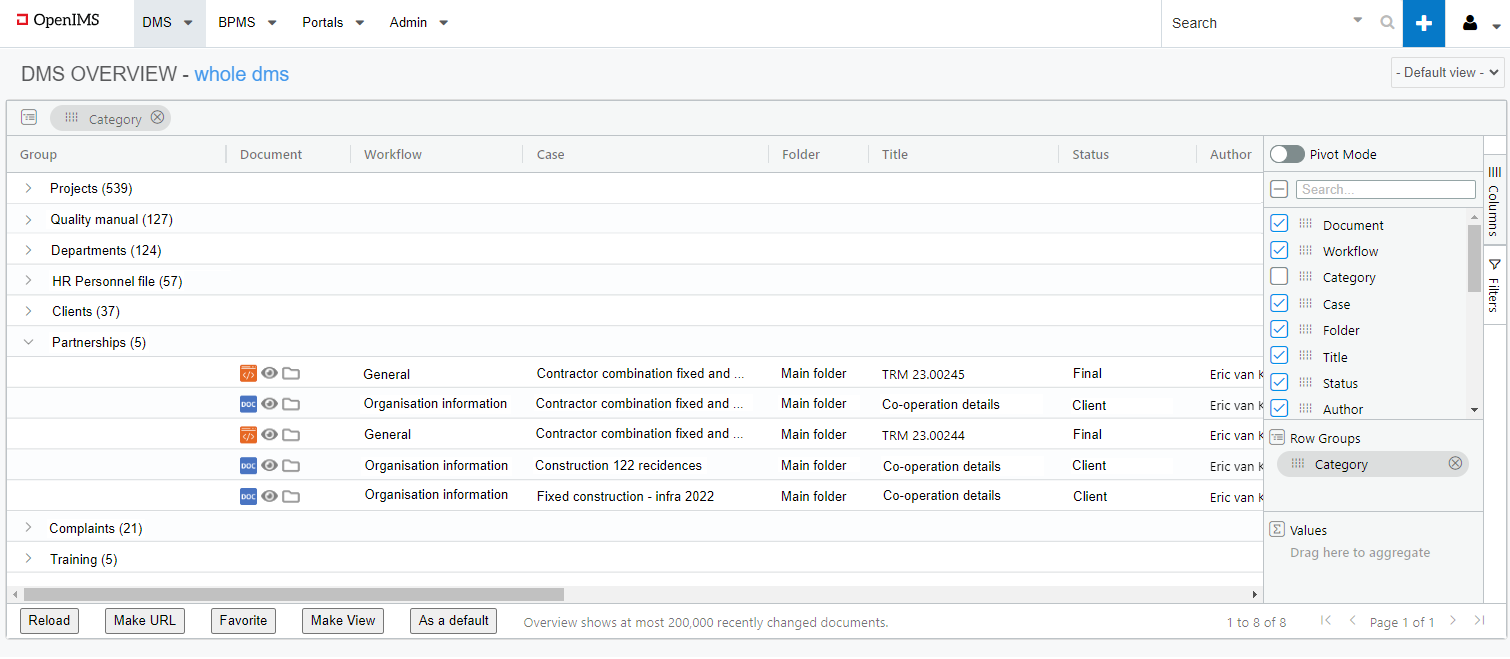Click the blue plus add button
This screenshot has width=1510, height=659.
point(1424,23)
